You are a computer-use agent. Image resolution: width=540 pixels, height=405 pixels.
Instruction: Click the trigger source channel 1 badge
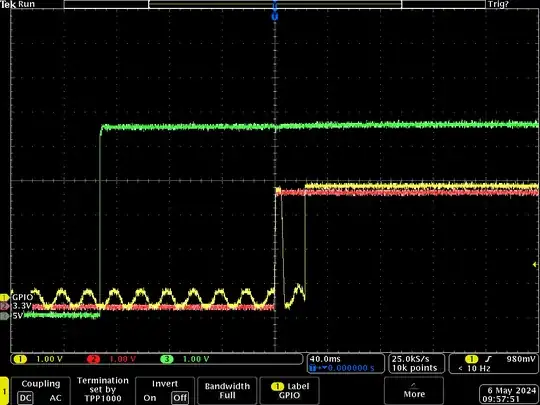click(x=471, y=359)
